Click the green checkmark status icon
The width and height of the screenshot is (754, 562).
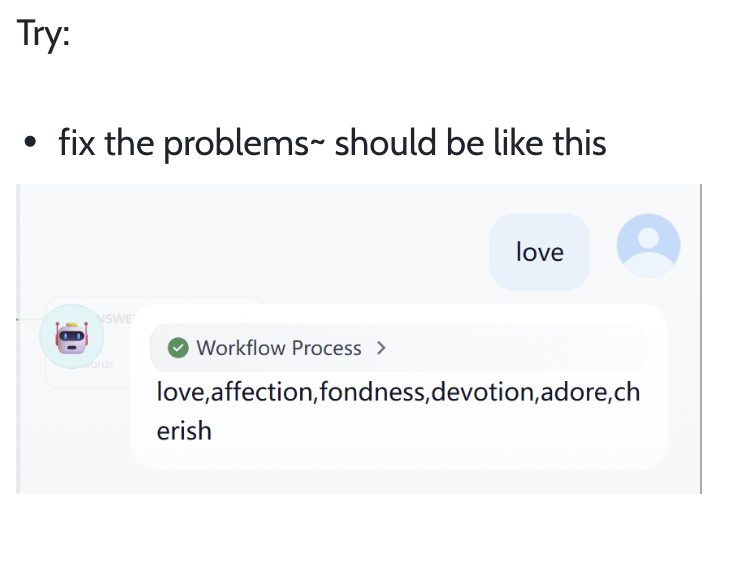(x=178, y=348)
